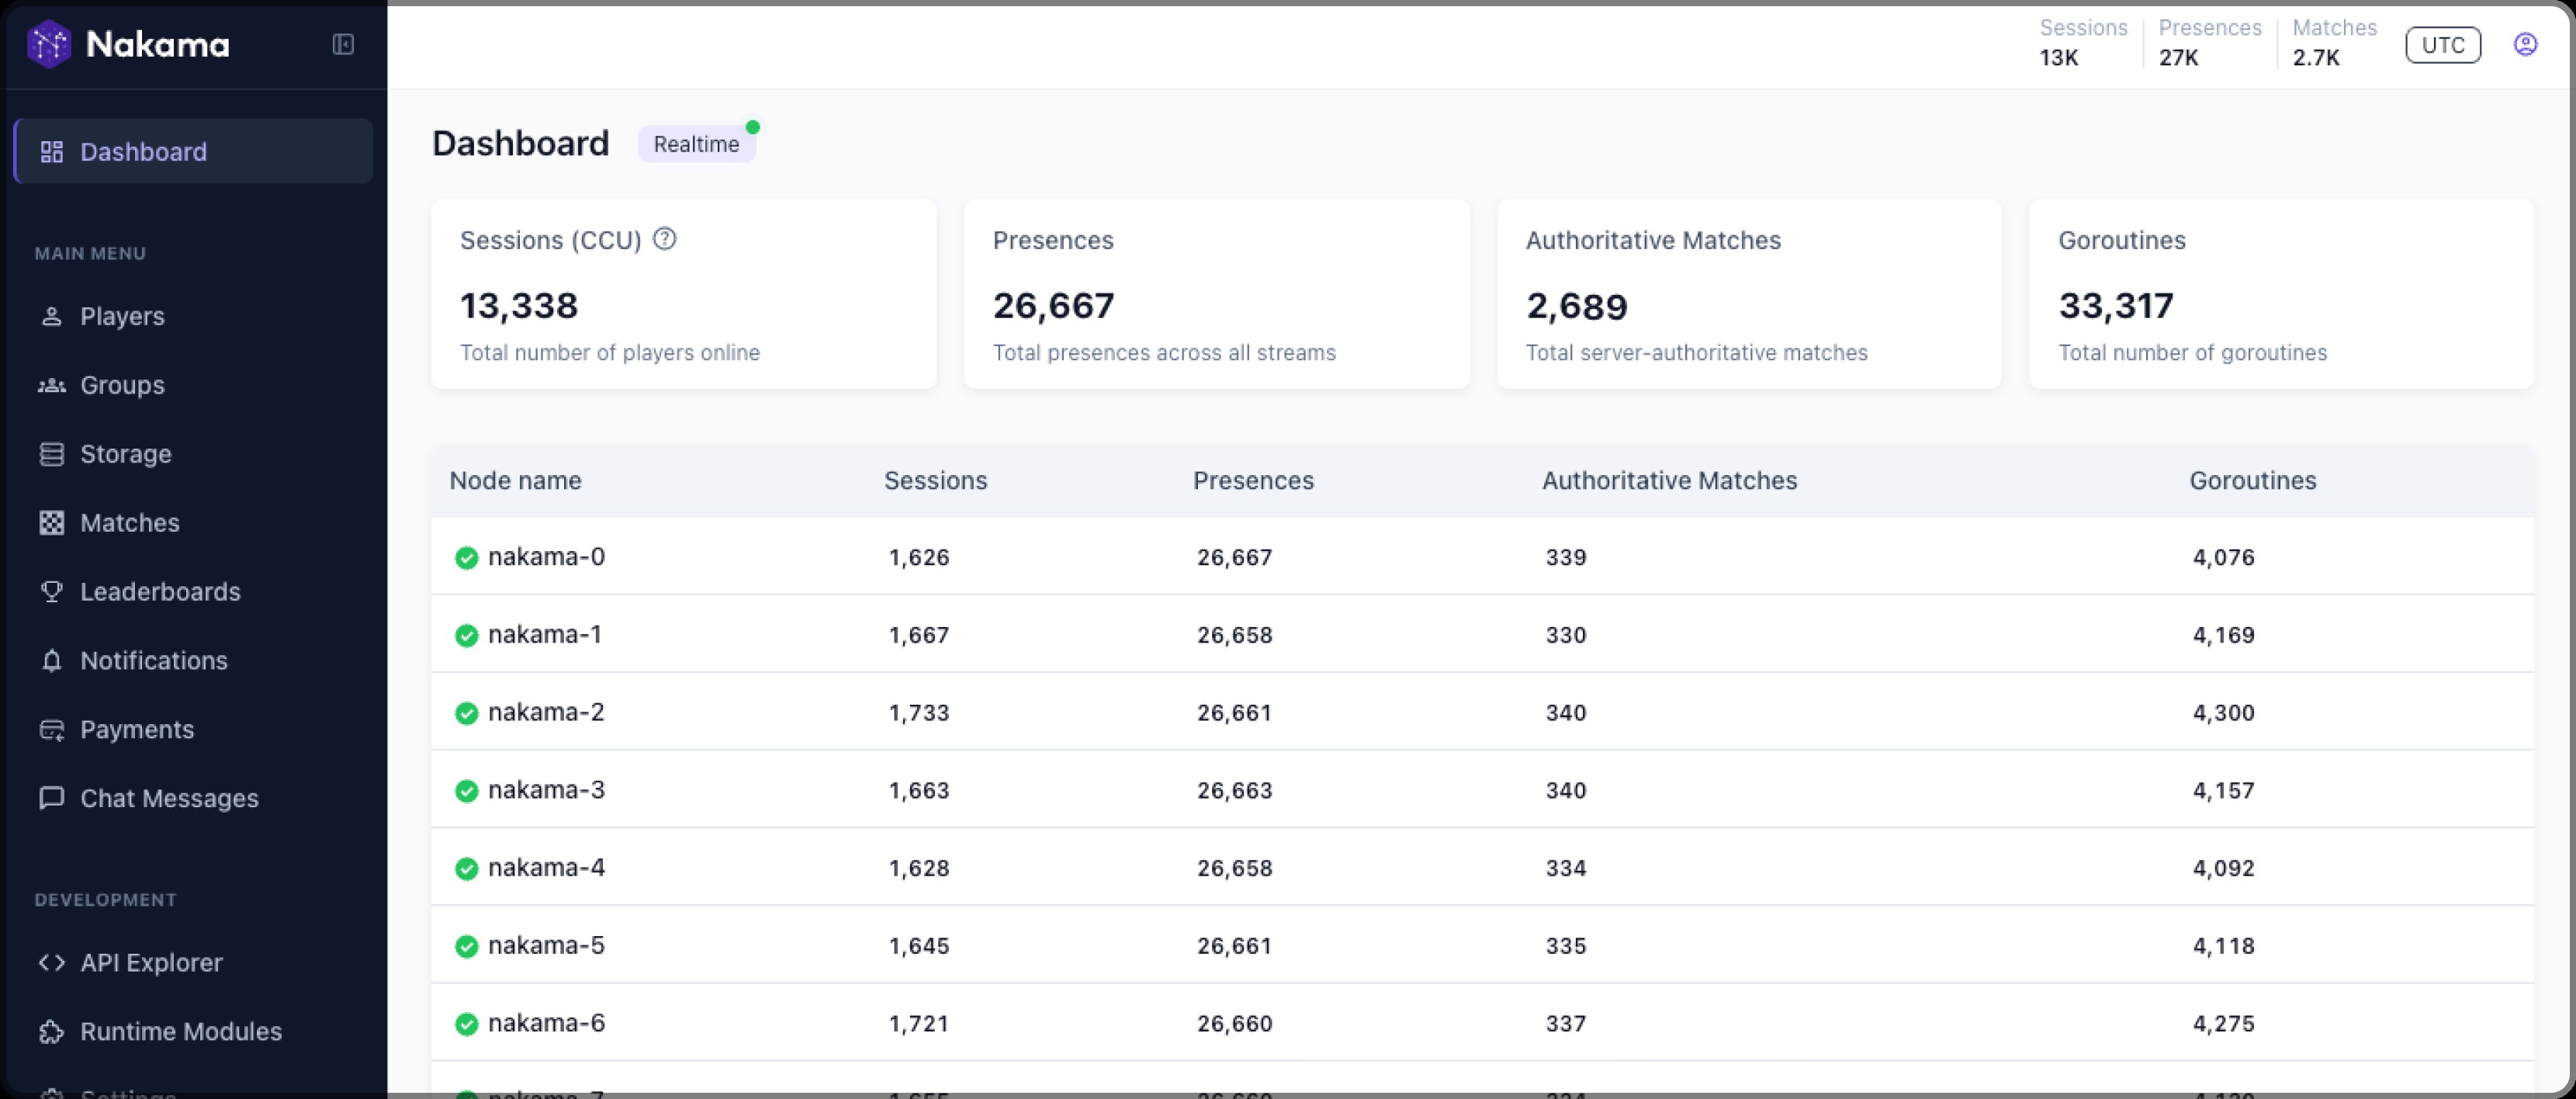Click the 13,338 sessions count
This screenshot has width=2576, height=1099.
tap(519, 306)
